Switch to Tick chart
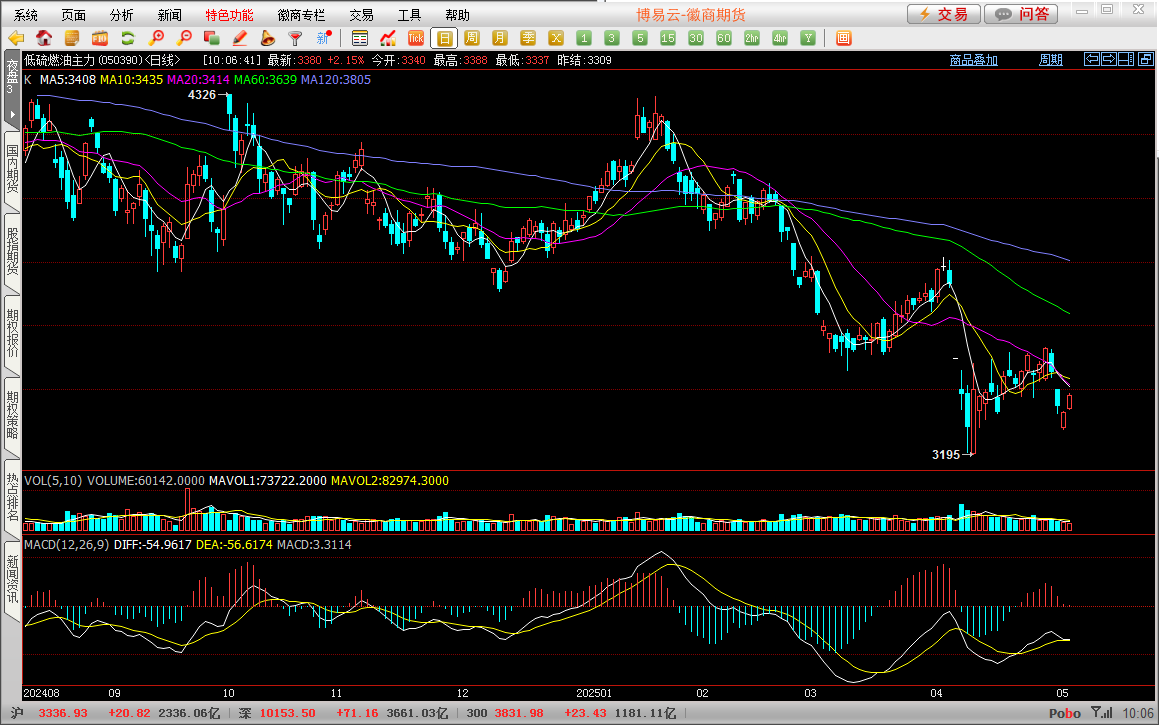Screen dimensions: 1159x725 point(416,38)
